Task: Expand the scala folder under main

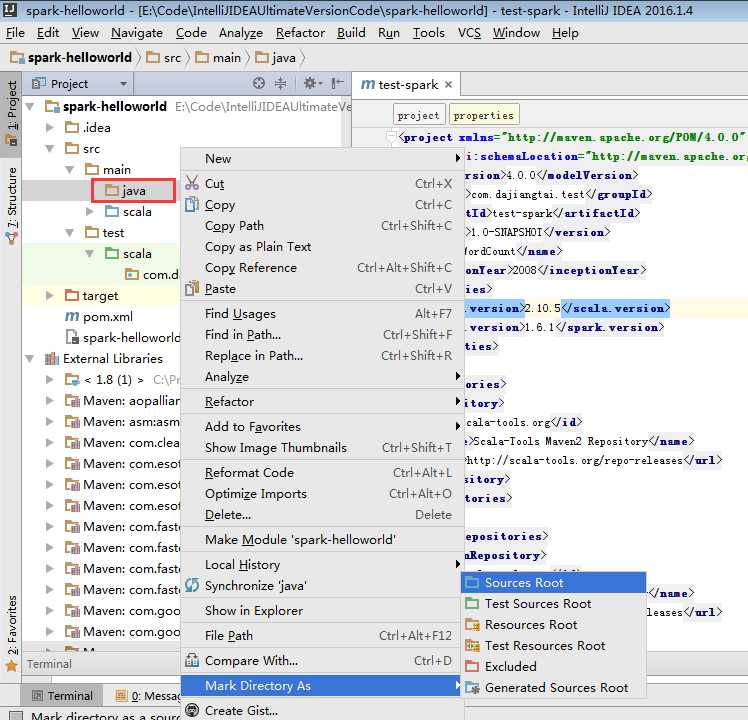Action: (x=90, y=211)
